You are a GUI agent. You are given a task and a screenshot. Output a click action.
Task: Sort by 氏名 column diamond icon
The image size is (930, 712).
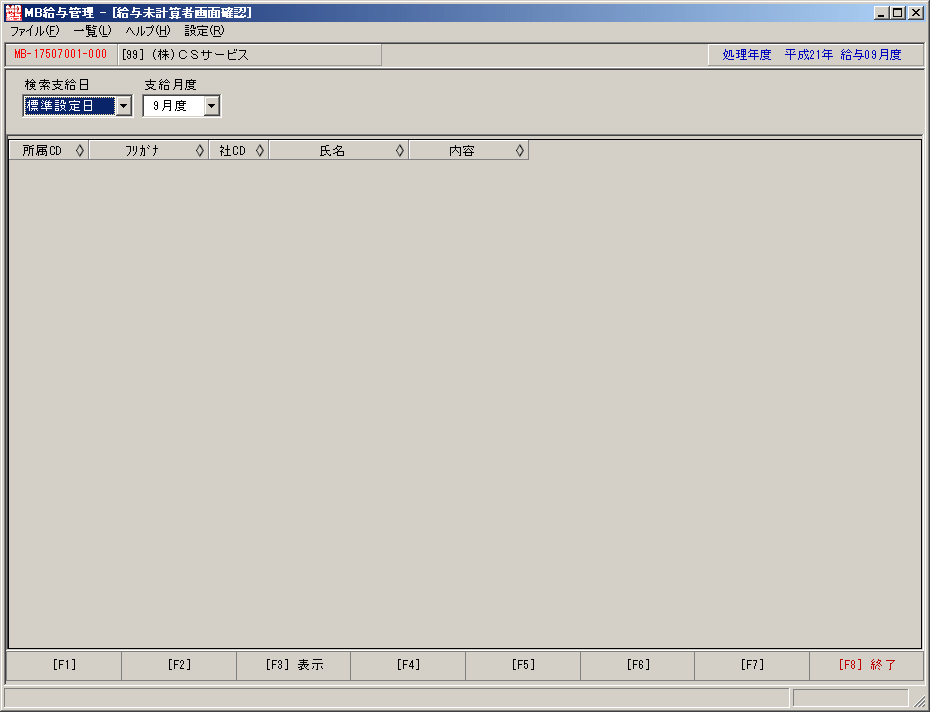(x=400, y=151)
